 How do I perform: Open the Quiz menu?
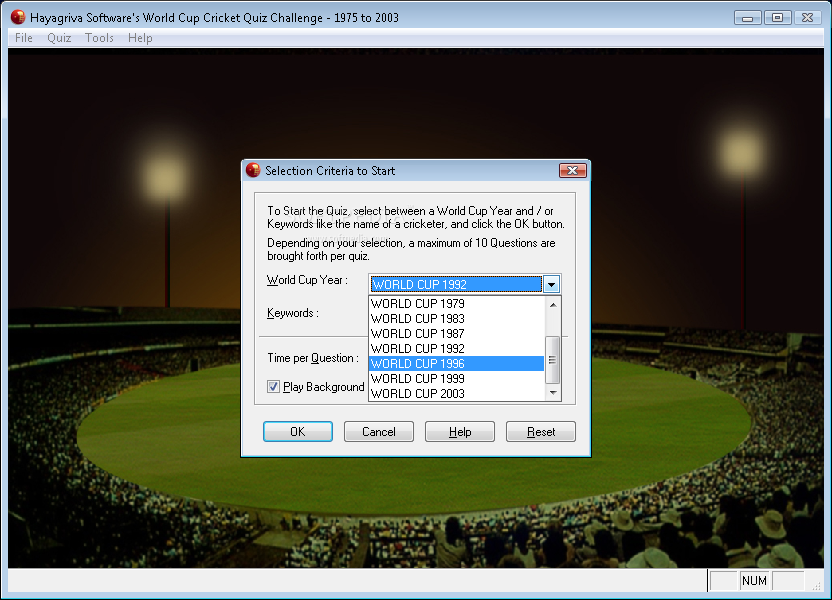(x=59, y=38)
